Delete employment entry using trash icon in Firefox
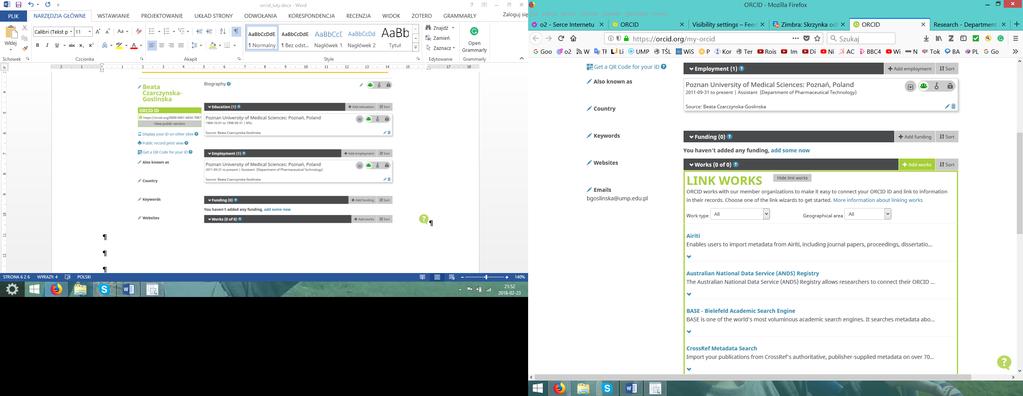The height and width of the screenshot is (396, 1023). [953, 106]
